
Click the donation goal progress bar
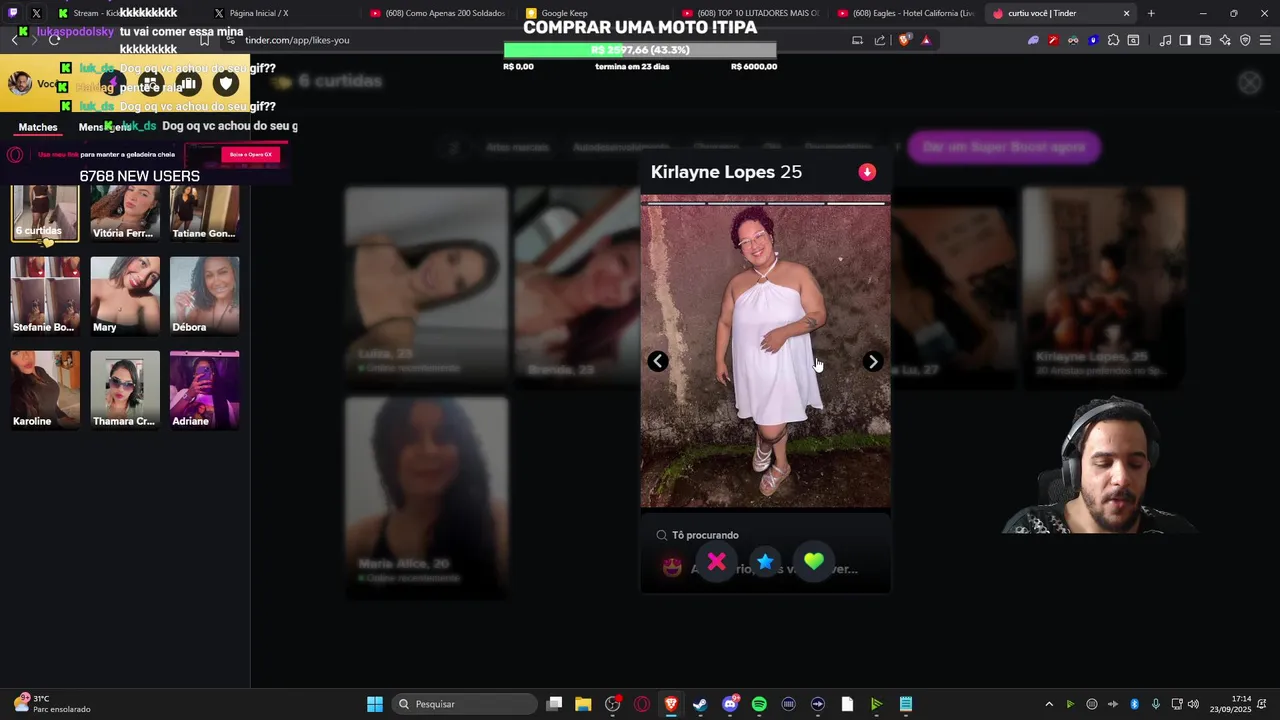[640, 50]
